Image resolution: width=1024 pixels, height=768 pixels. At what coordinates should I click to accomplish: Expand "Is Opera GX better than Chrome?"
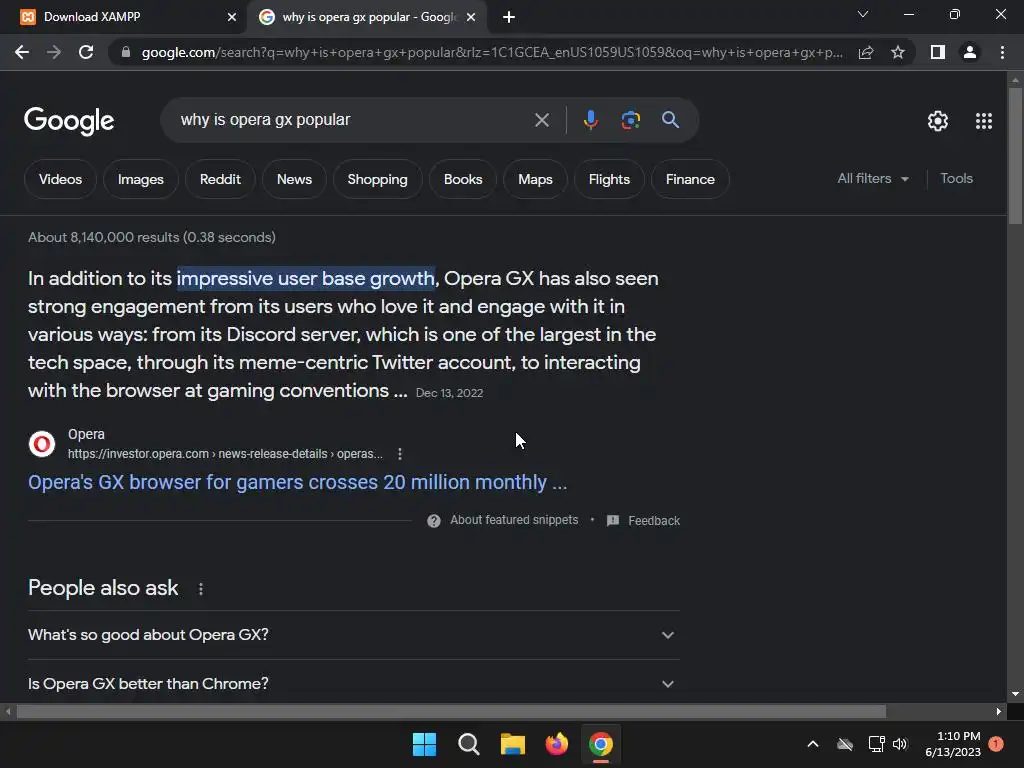[x=354, y=684]
